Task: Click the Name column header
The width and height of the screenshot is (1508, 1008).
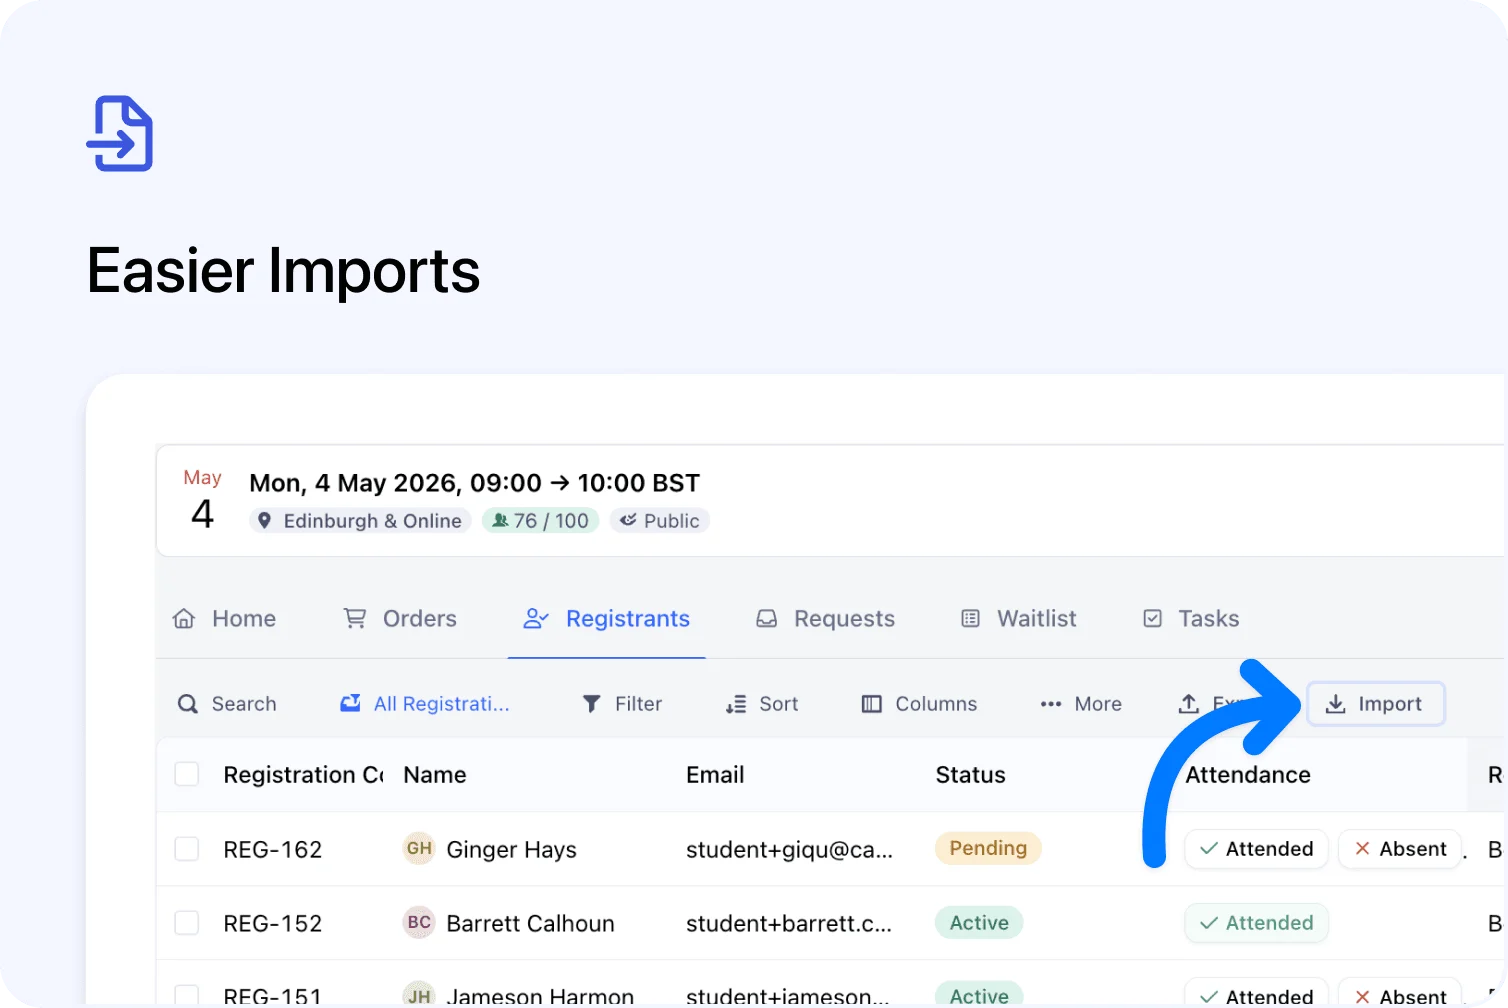Action: (435, 775)
